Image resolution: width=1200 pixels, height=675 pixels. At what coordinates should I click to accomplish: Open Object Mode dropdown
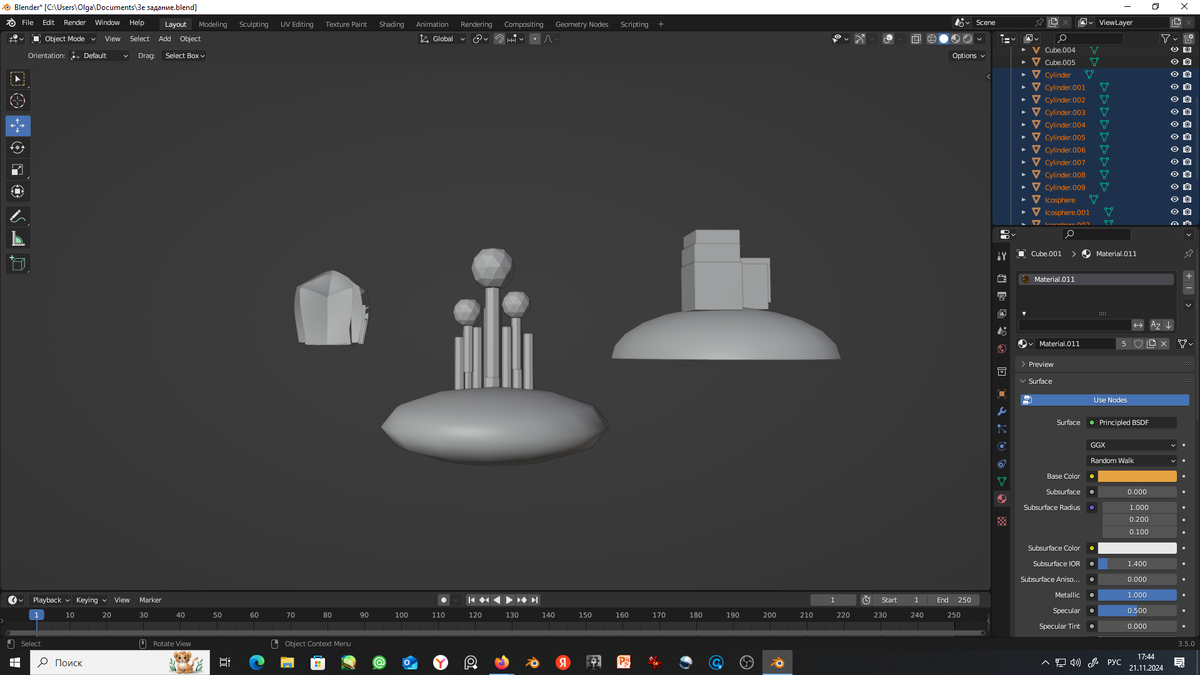coord(65,39)
